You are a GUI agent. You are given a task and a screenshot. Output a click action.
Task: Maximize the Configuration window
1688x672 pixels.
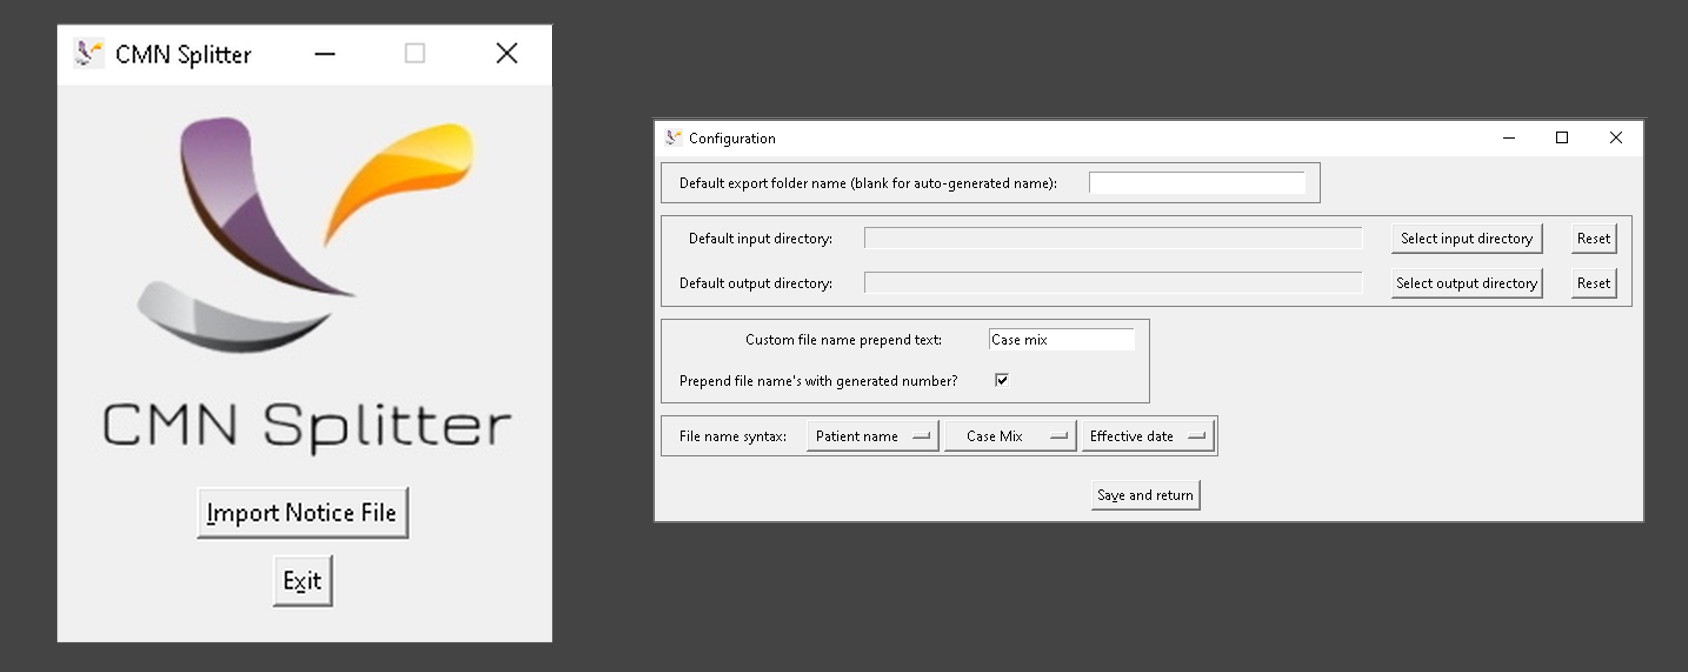click(x=1561, y=138)
